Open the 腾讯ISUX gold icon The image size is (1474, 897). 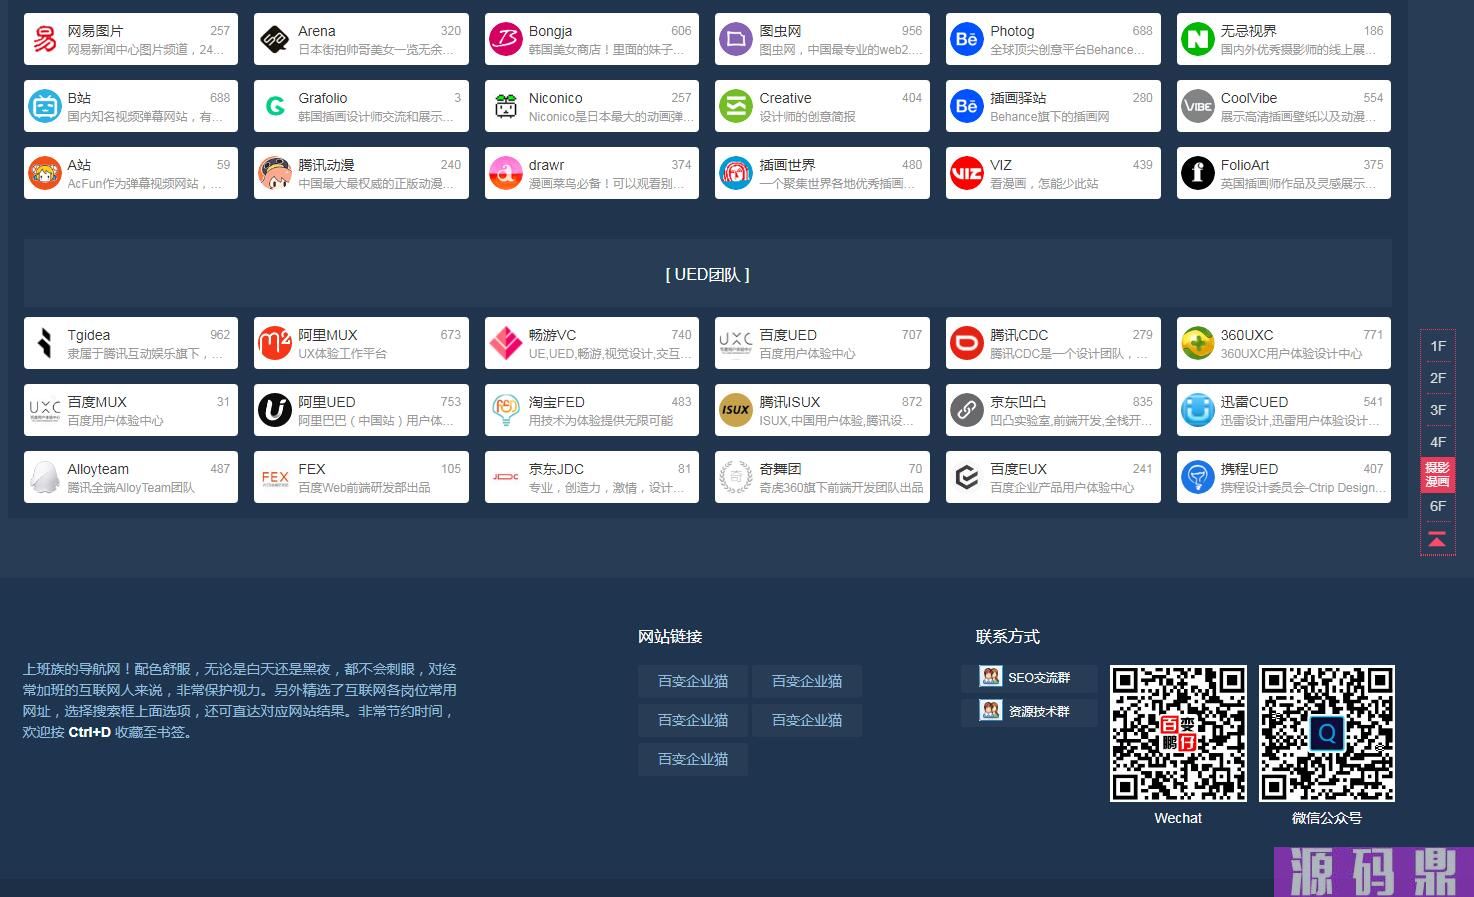tap(736, 410)
